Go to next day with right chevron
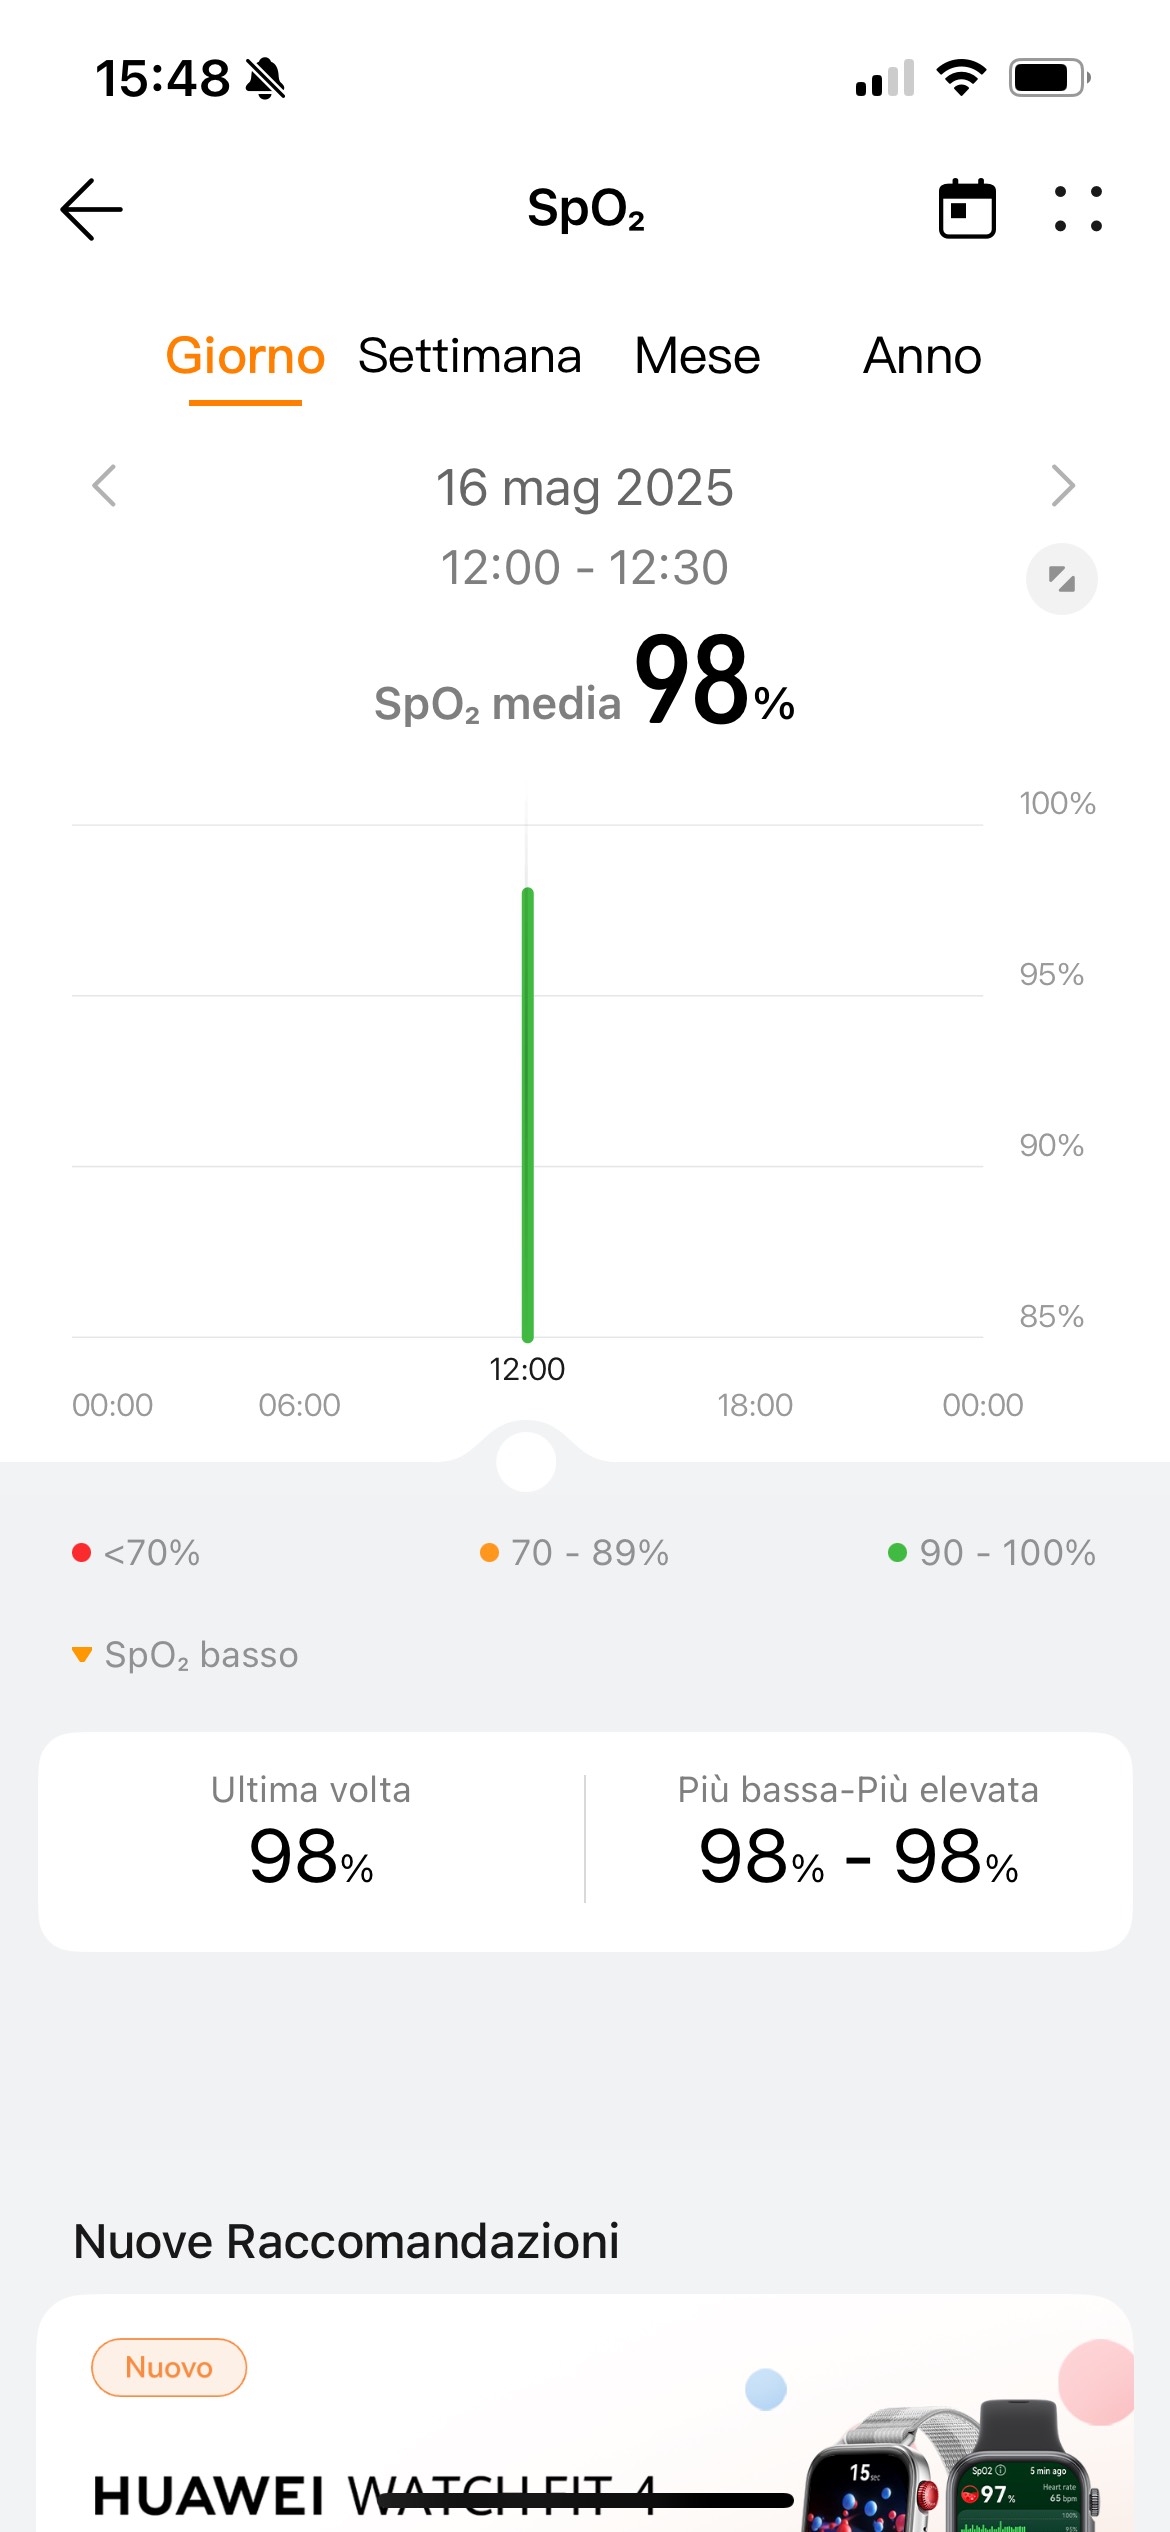 tap(1063, 486)
